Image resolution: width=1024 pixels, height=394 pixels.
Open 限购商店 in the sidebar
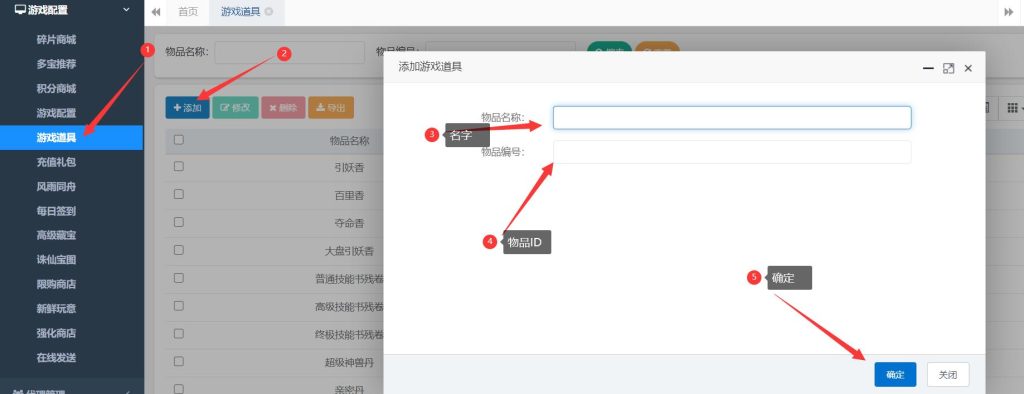(56, 284)
